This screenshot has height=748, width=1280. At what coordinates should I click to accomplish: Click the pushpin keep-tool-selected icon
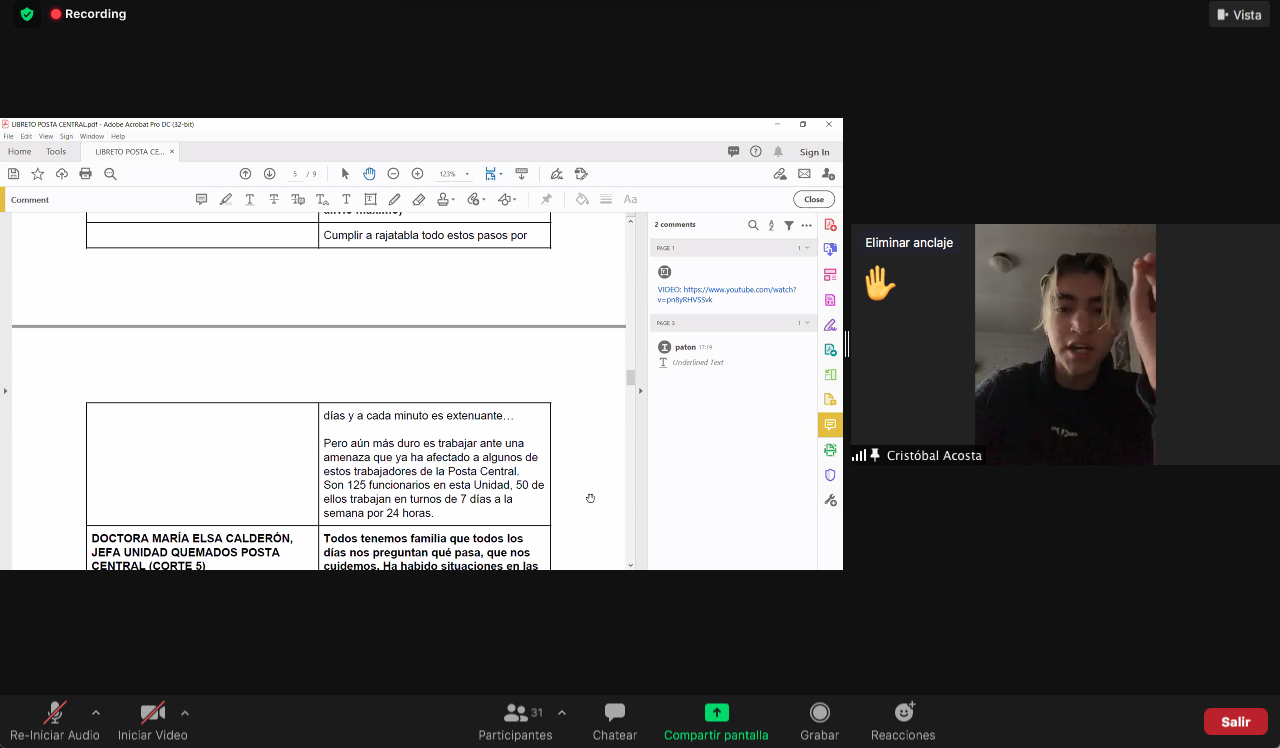pos(546,199)
